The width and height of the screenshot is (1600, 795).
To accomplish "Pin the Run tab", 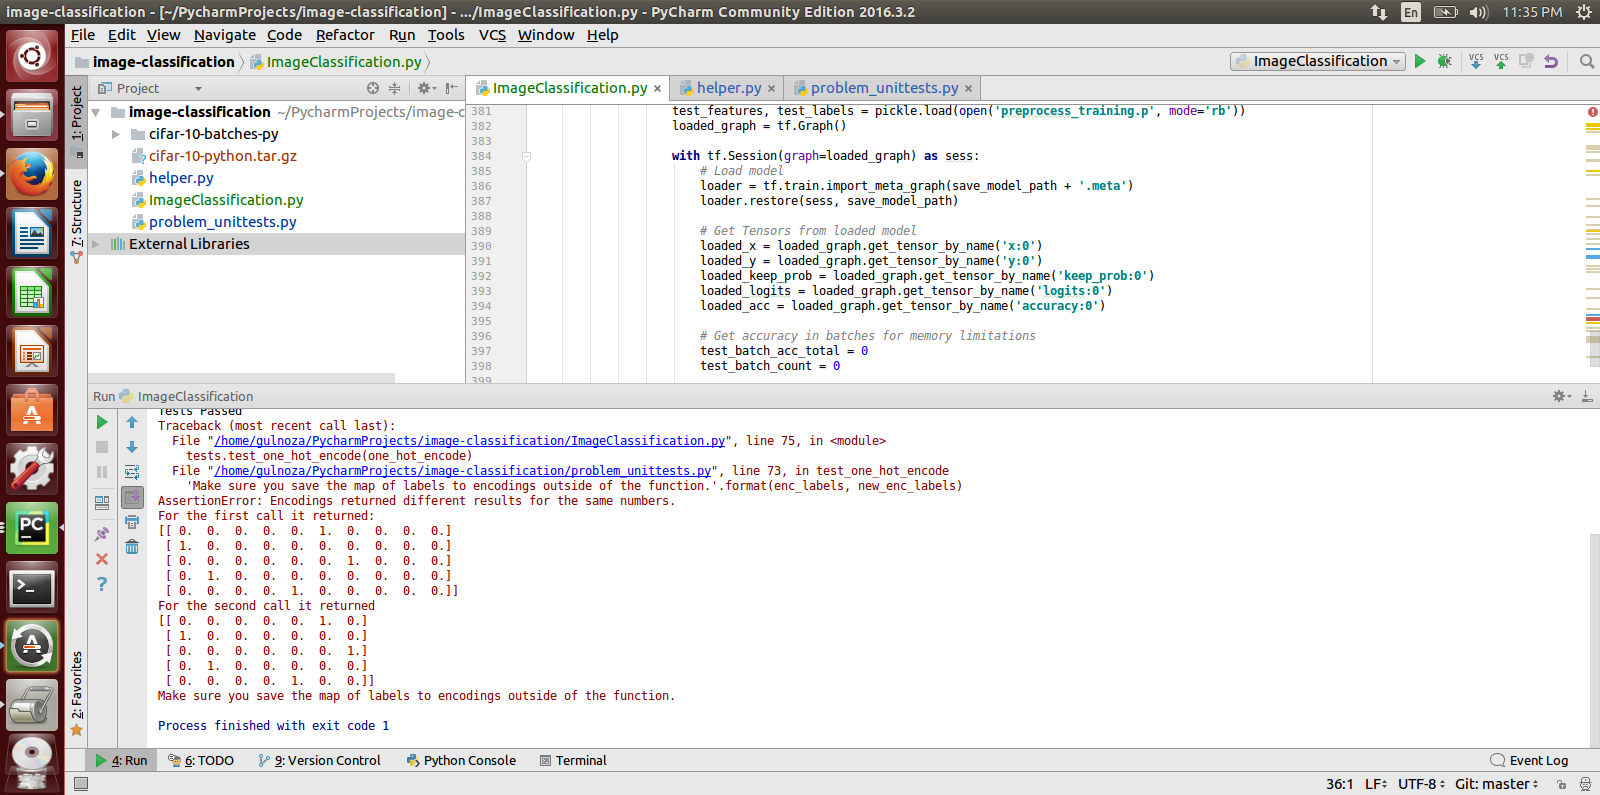I will click(x=102, y=534).
